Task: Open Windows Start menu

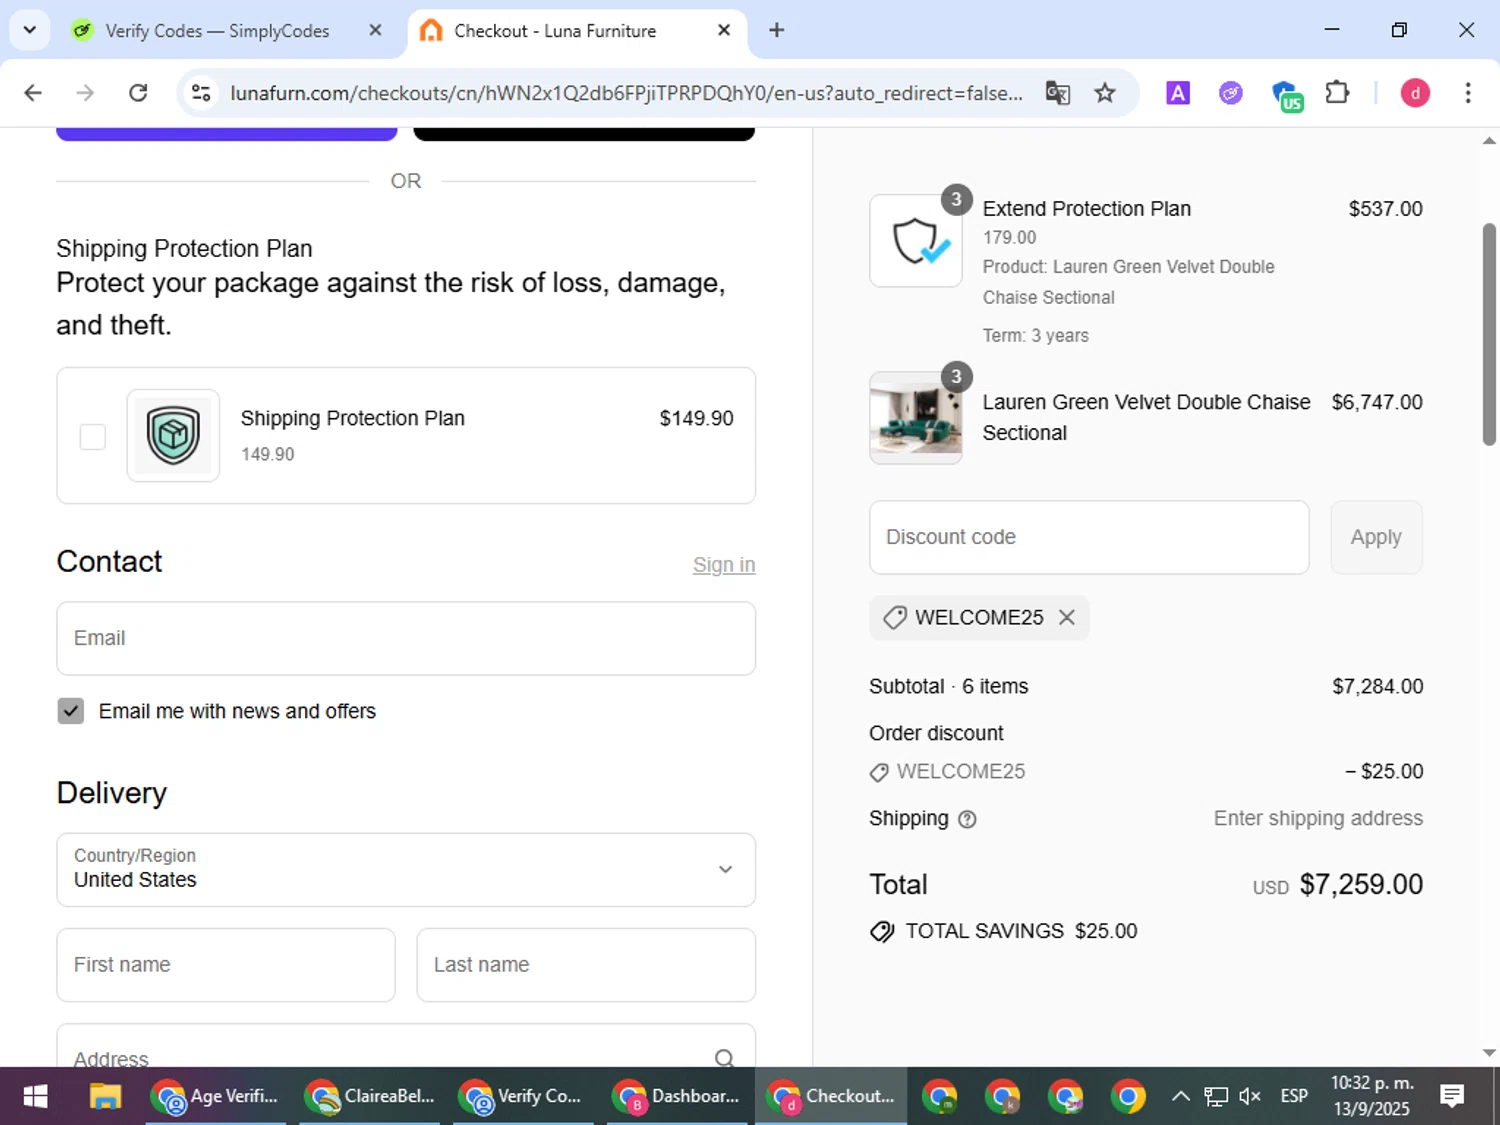Action: click(35, 1096)
